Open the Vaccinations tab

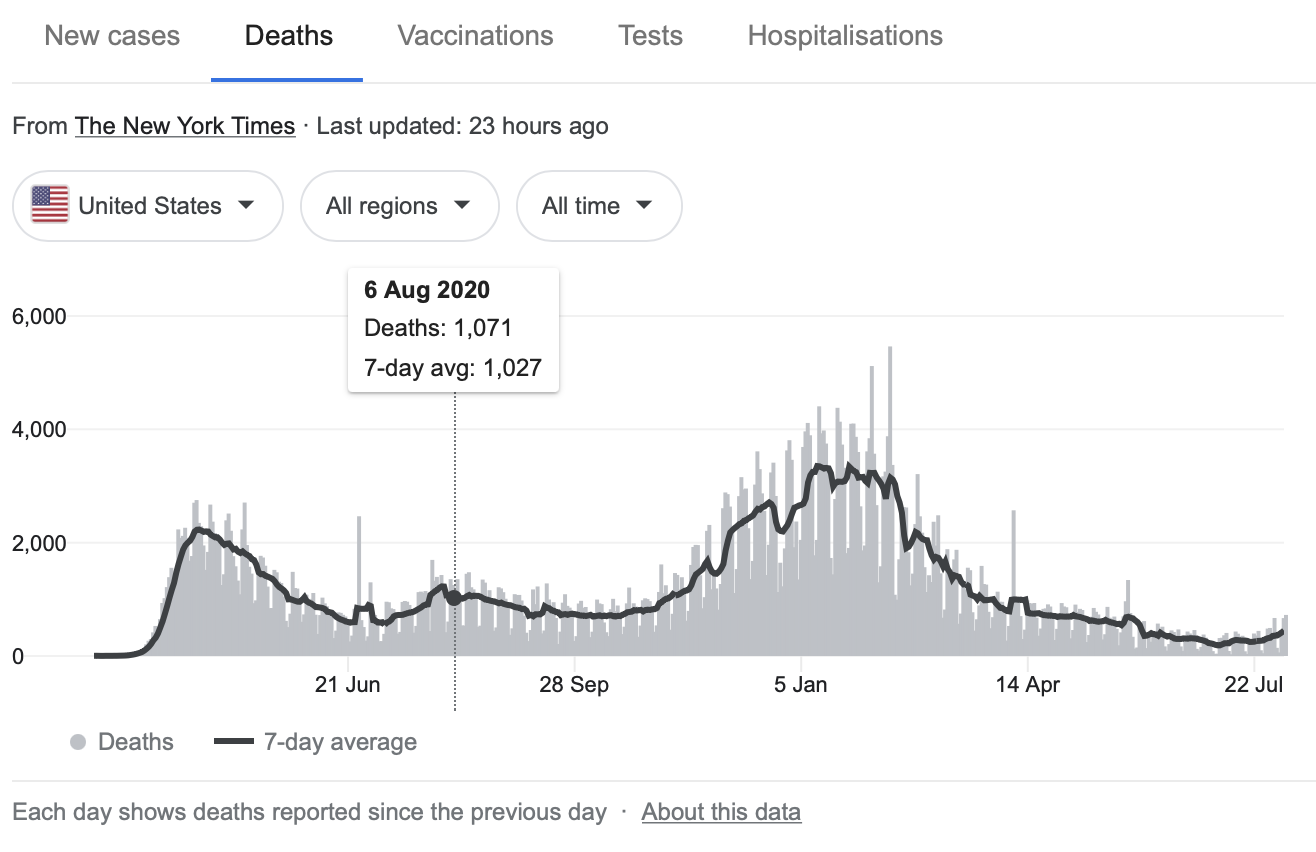[x=475, y=36]
